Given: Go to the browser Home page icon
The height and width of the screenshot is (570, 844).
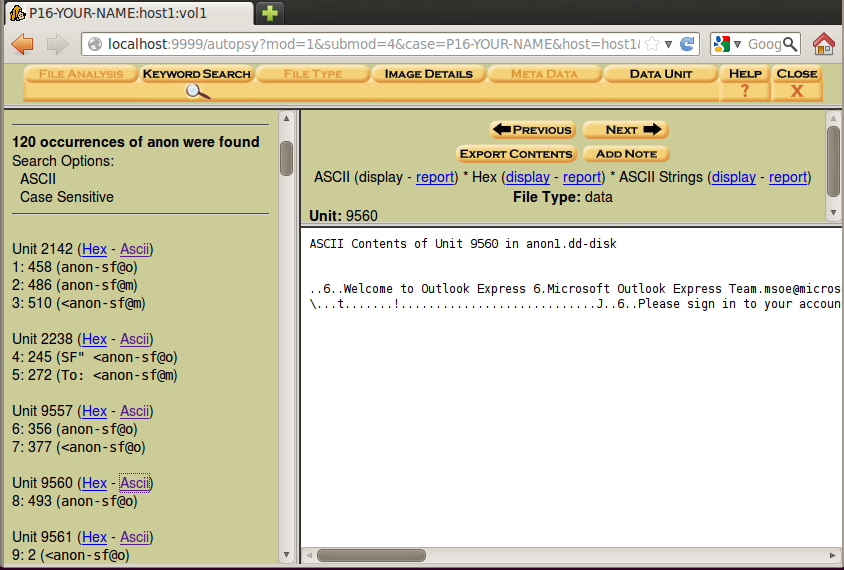Looking at the screenshot, I should [x=823, y=44].
